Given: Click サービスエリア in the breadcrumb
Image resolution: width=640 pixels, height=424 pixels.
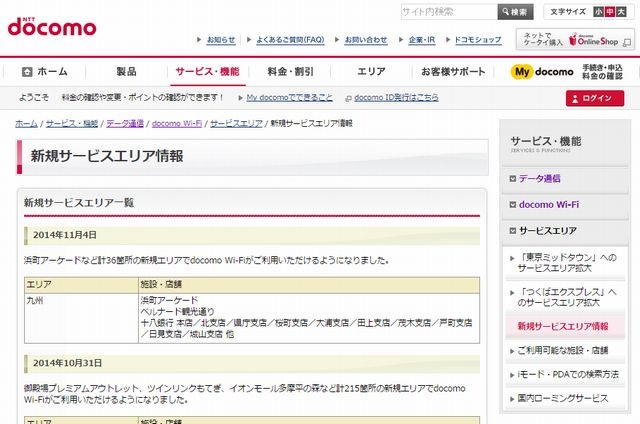Looking at the screenshot, I should tap(236, 124).
